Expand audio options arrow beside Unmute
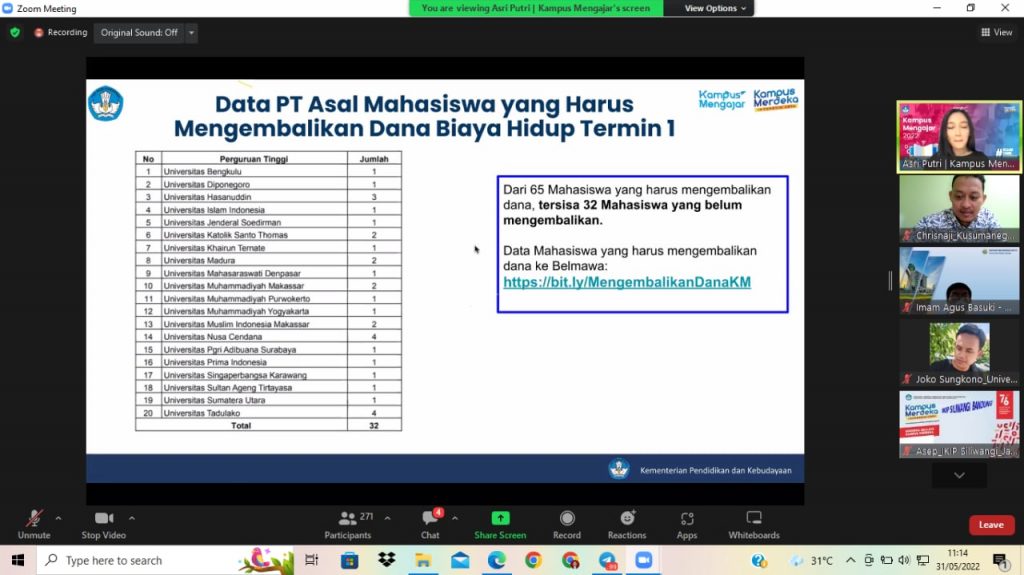1024x575 pixels. pos(58,518)
